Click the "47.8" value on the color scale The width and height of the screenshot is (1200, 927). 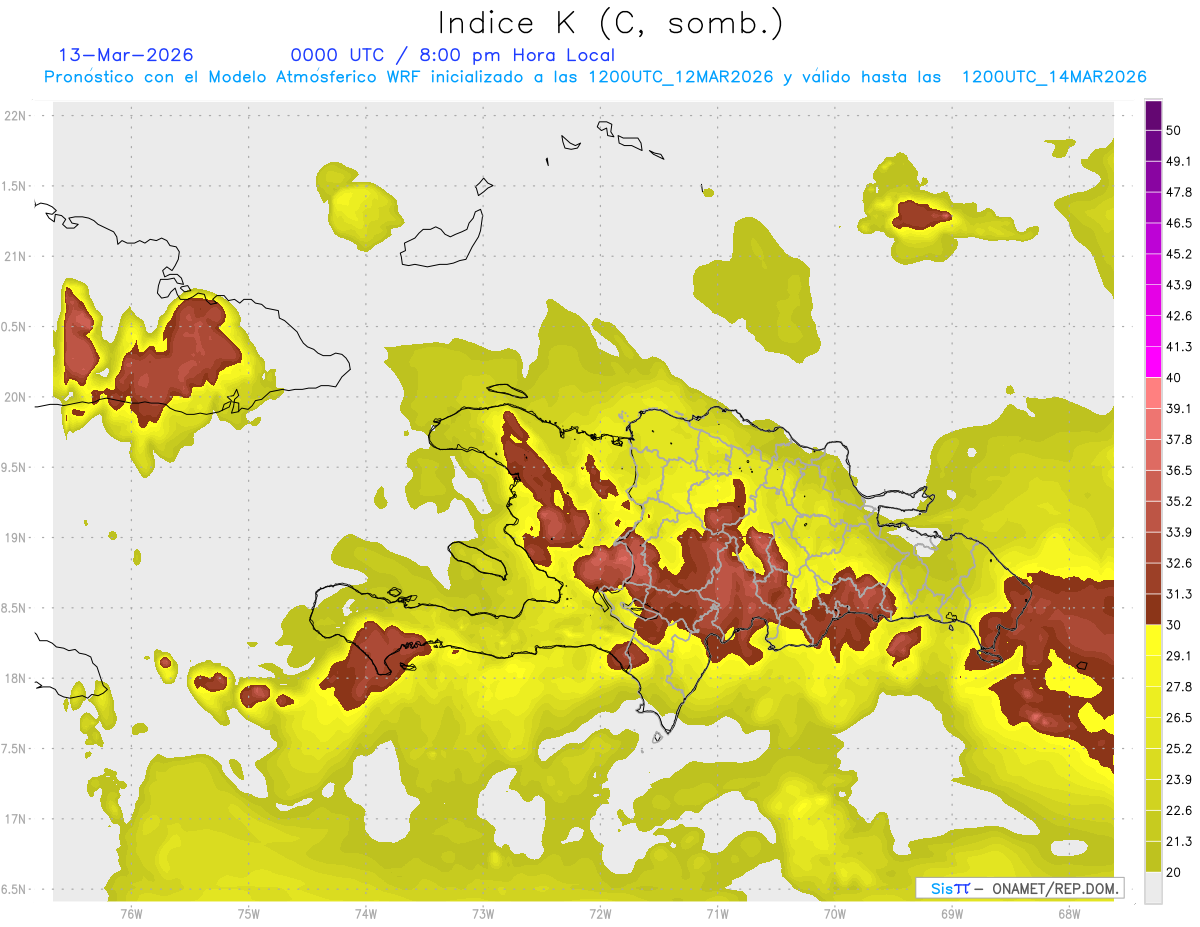point(1179,192)
